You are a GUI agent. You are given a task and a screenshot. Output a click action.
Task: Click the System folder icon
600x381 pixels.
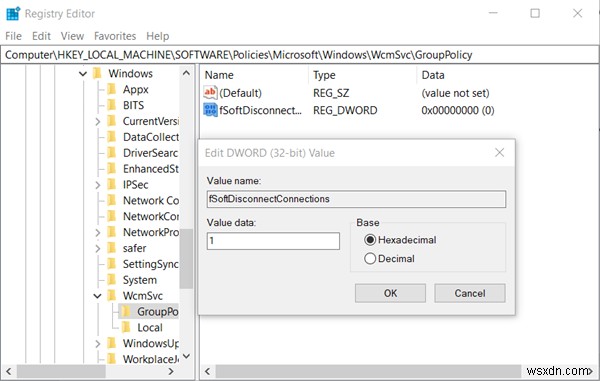[112, 280]
